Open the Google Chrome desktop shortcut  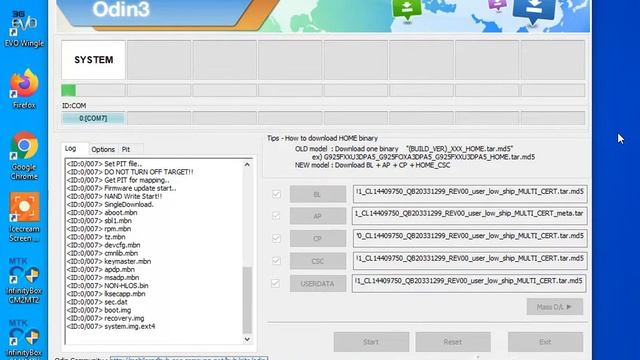(x=24, y=156)
